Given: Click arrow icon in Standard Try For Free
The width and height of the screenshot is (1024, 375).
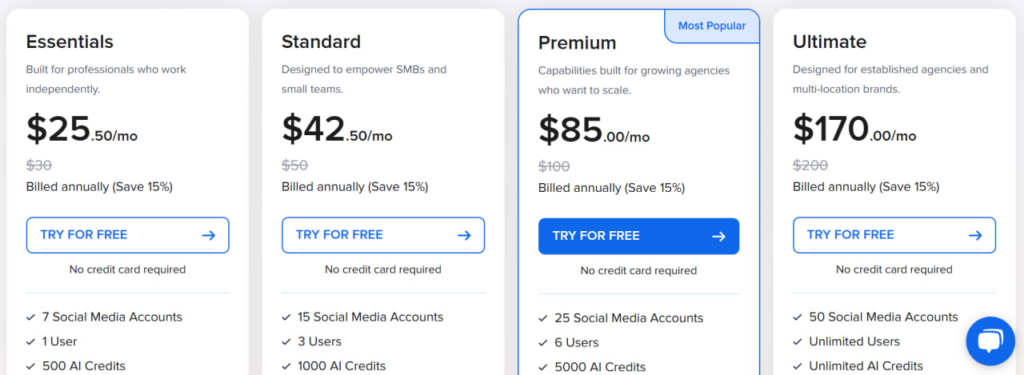Looking at the screenshot, I should click(x=464, y=235).
